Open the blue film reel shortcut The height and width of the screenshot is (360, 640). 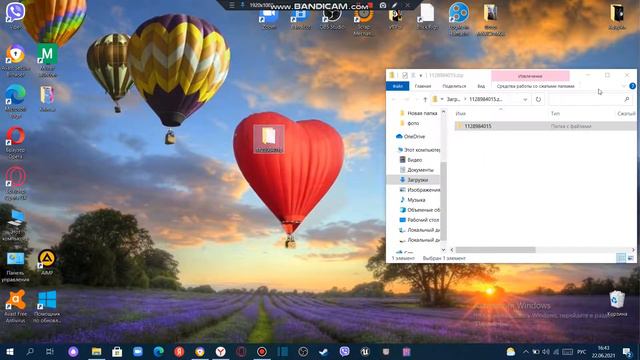459,18
